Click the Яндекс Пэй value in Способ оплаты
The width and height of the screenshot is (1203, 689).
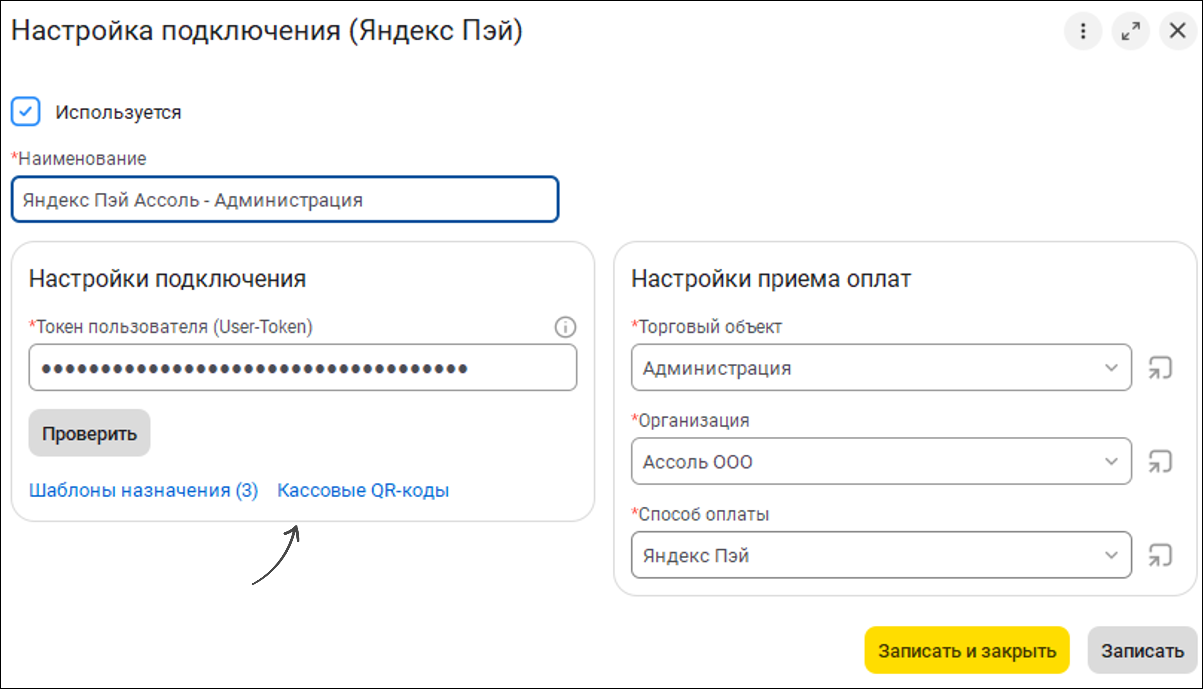[x=696, y=555]
